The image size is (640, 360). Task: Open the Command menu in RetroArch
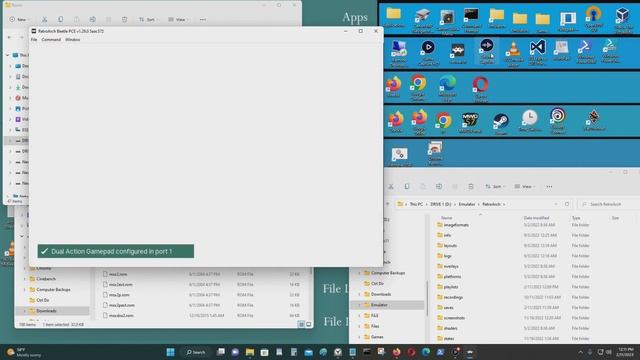coord(51,40)
